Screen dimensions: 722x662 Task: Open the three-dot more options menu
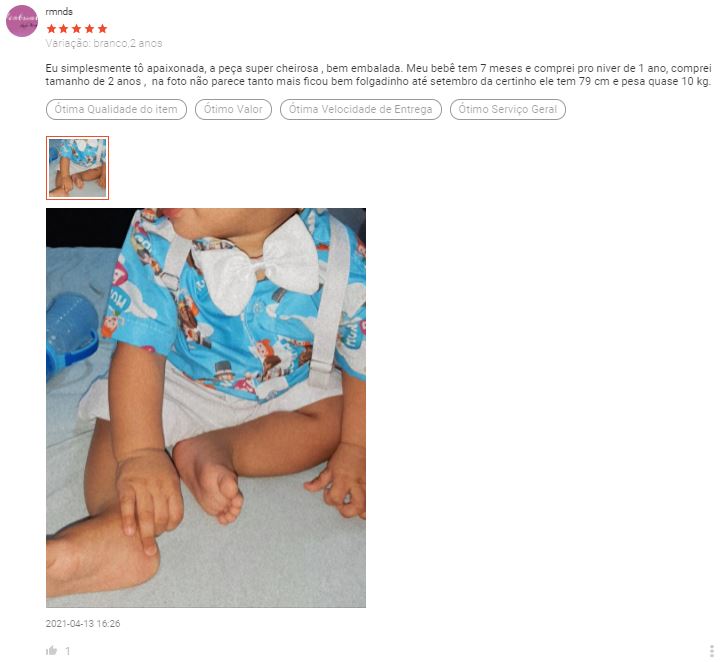coord(712,651)
